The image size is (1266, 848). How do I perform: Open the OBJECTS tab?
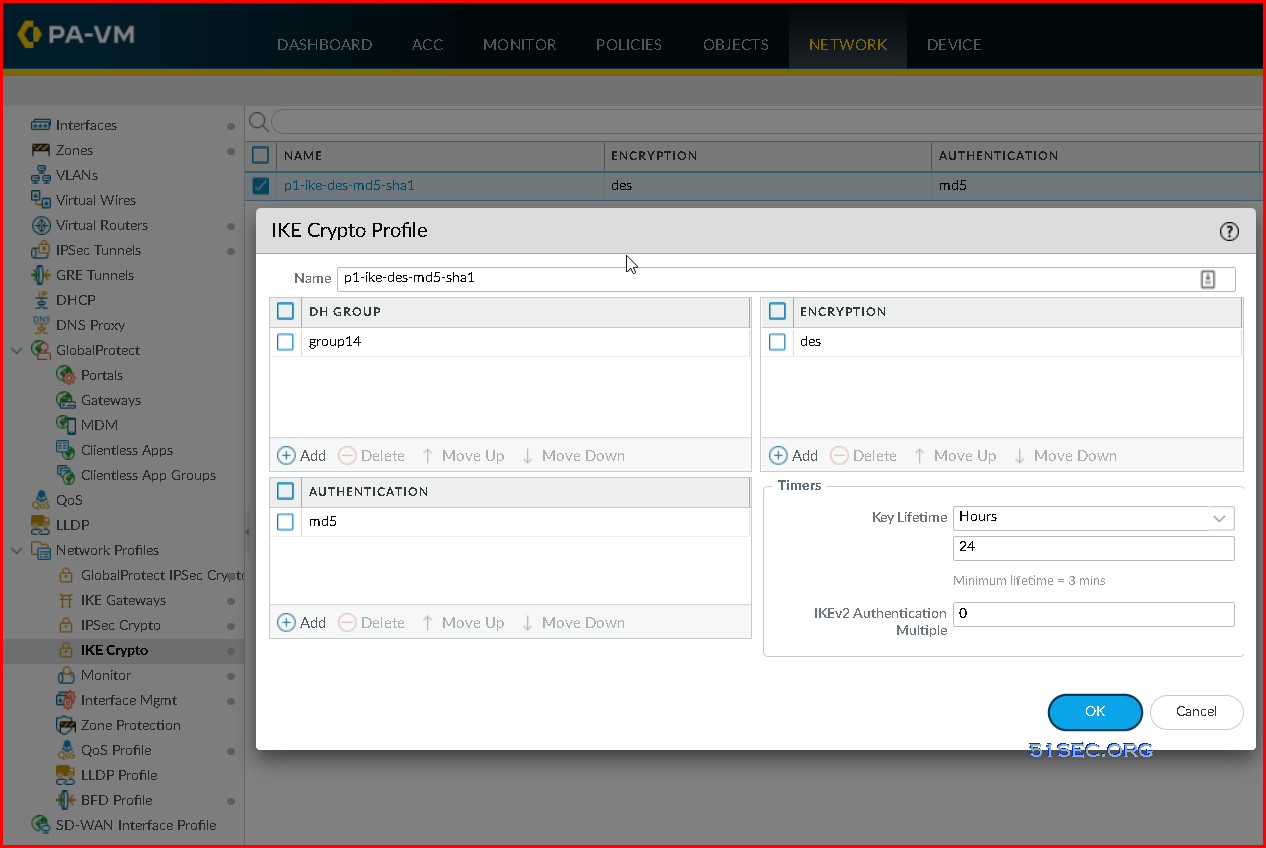point(736,45)
